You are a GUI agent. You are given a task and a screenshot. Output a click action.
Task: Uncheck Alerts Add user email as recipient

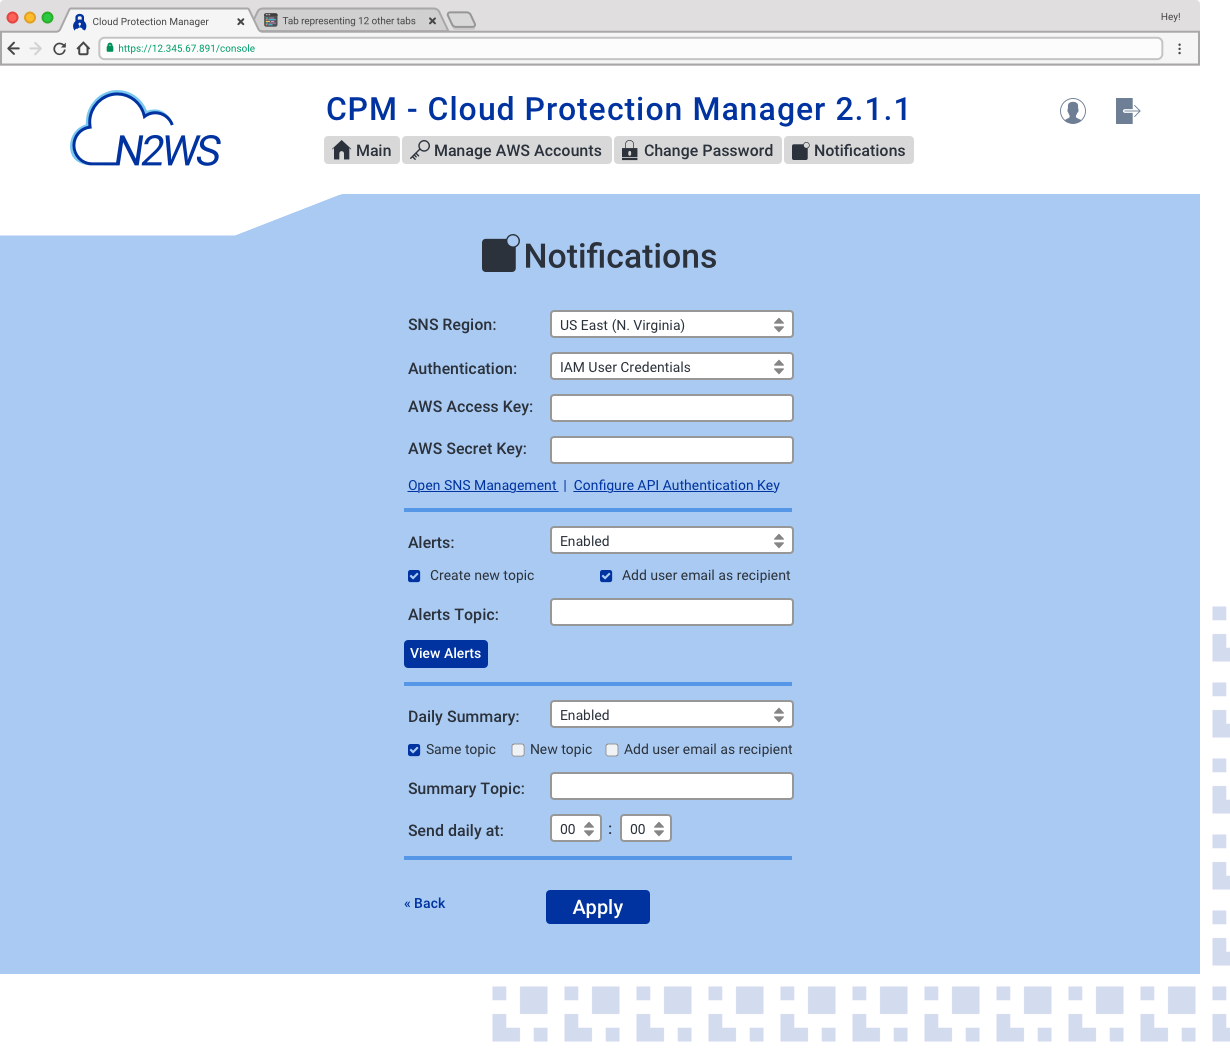606,576
